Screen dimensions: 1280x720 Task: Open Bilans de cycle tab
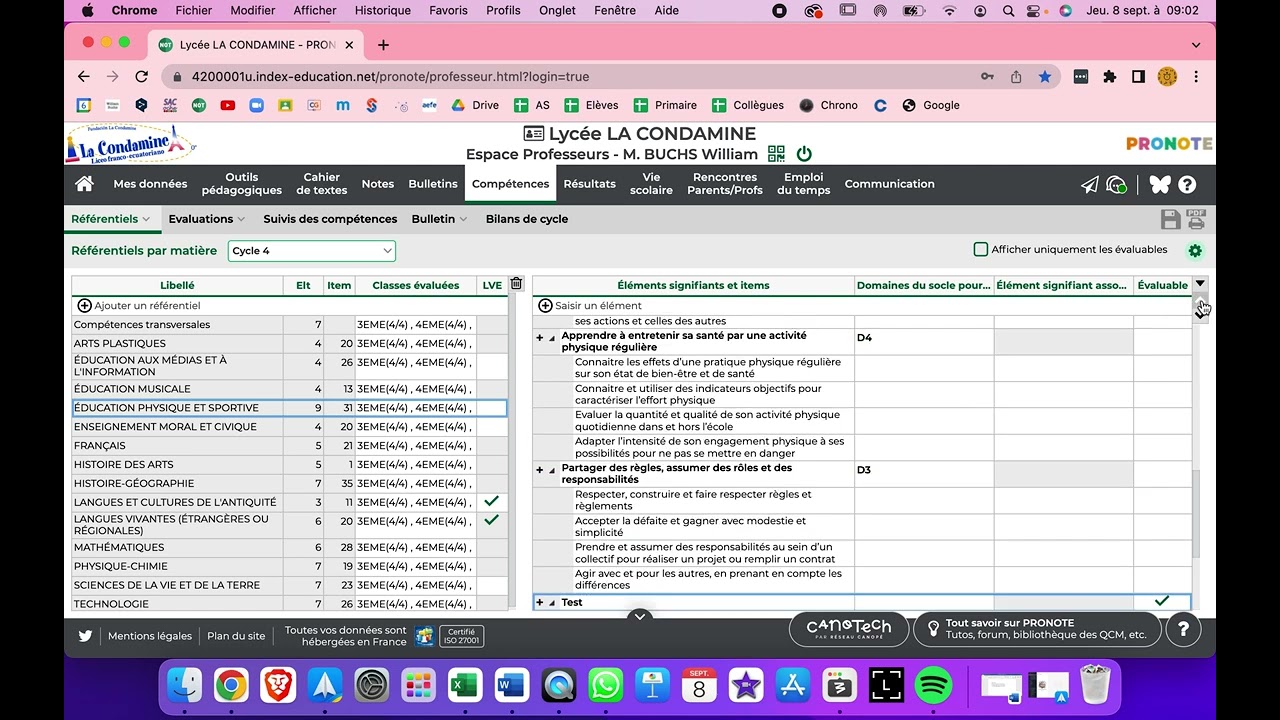[527, 219]
